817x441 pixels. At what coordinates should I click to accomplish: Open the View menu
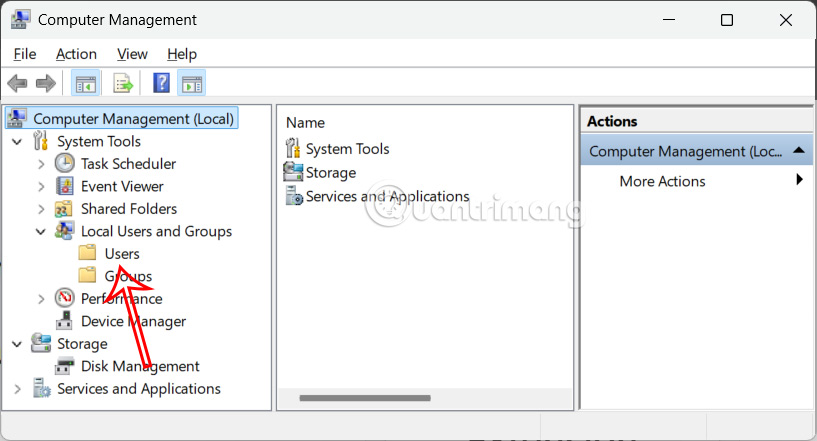click(x=132, y=54)
